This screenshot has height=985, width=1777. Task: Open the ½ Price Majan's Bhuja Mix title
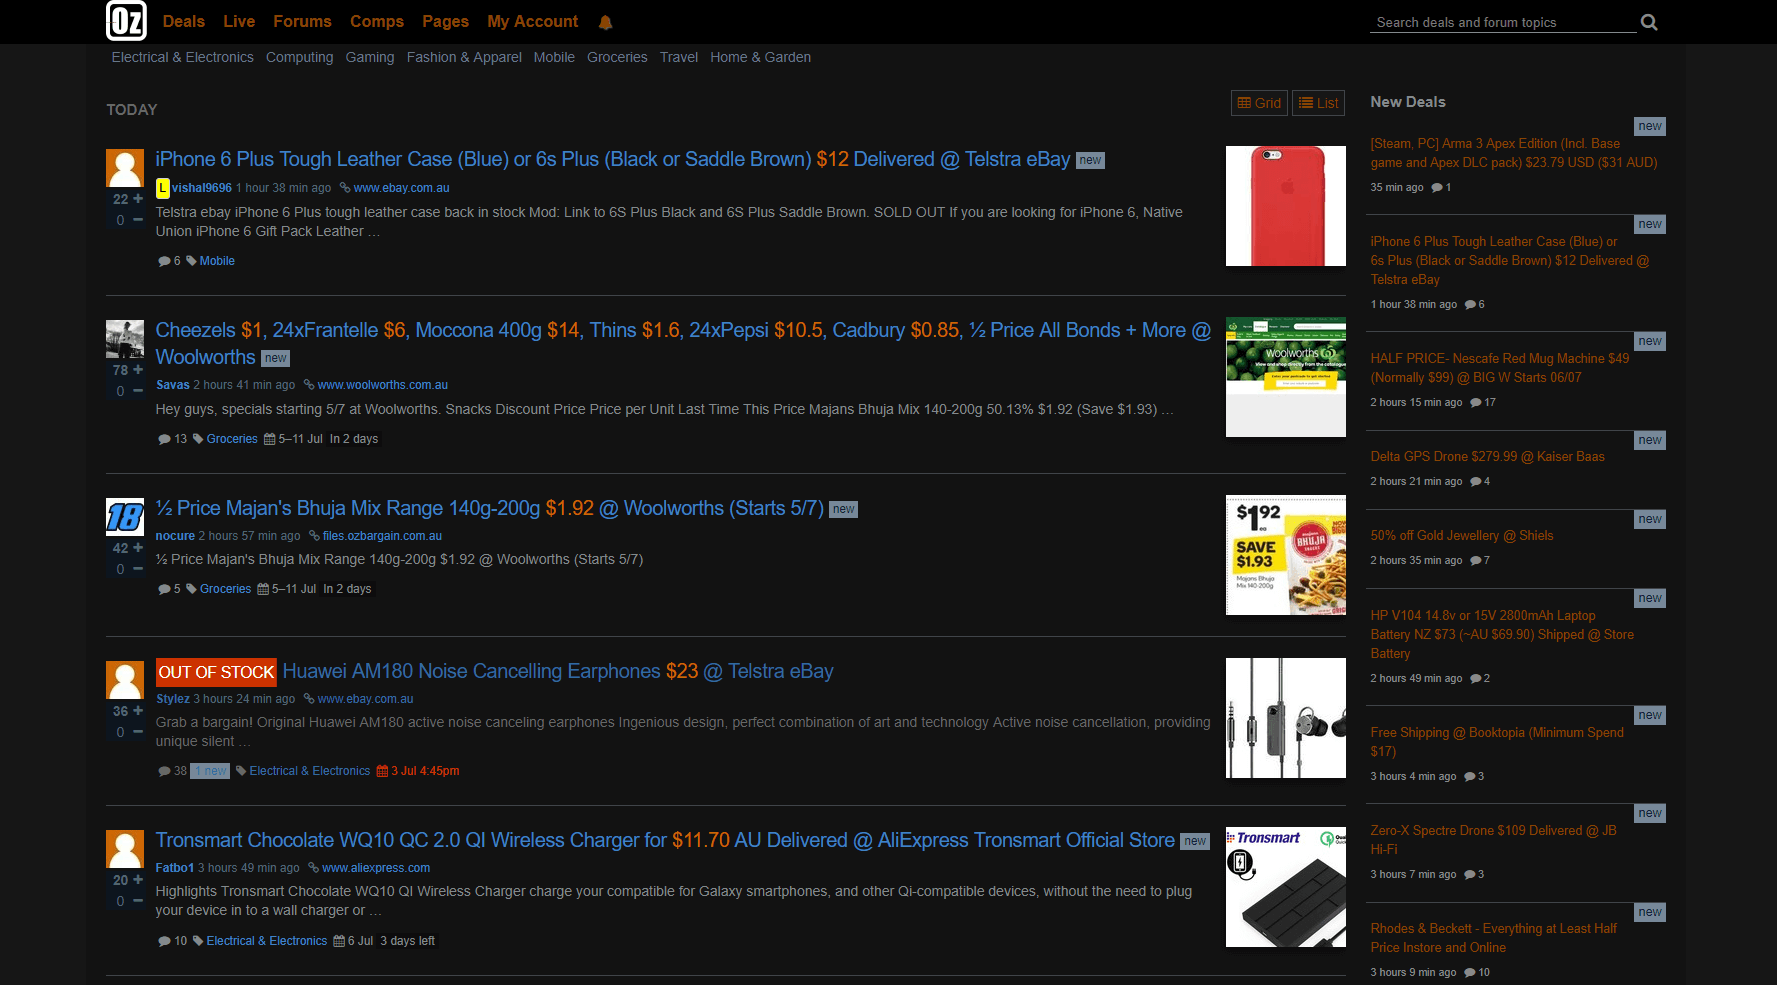490,508
